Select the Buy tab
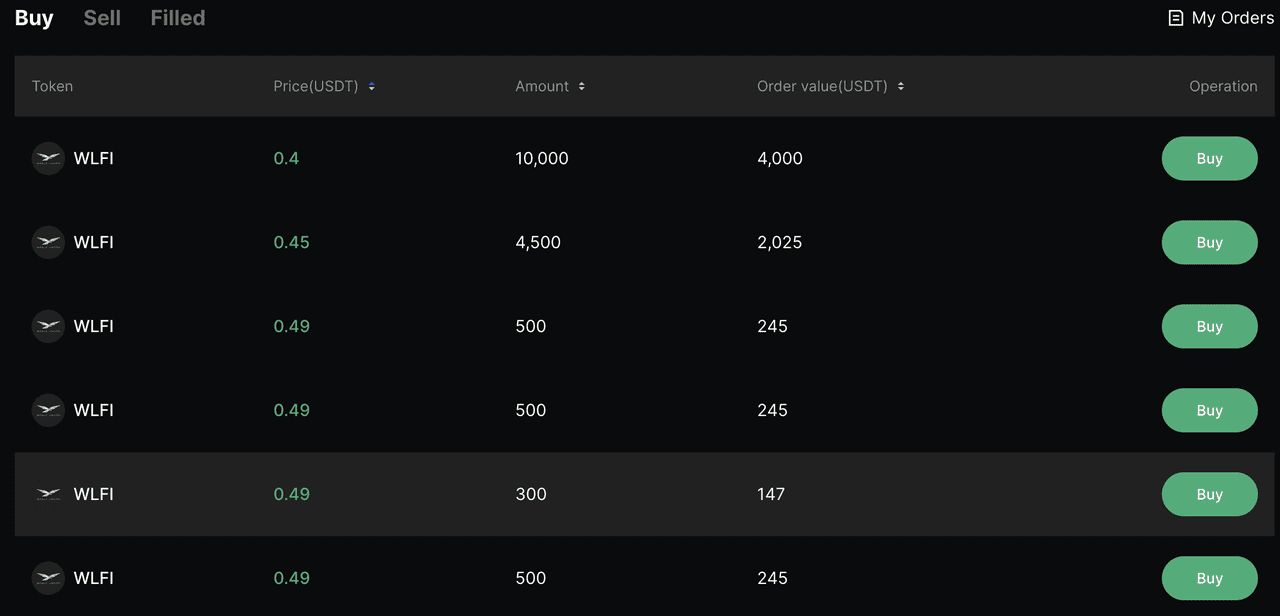The image size is (1280, 616). click(x=34, y=18)
